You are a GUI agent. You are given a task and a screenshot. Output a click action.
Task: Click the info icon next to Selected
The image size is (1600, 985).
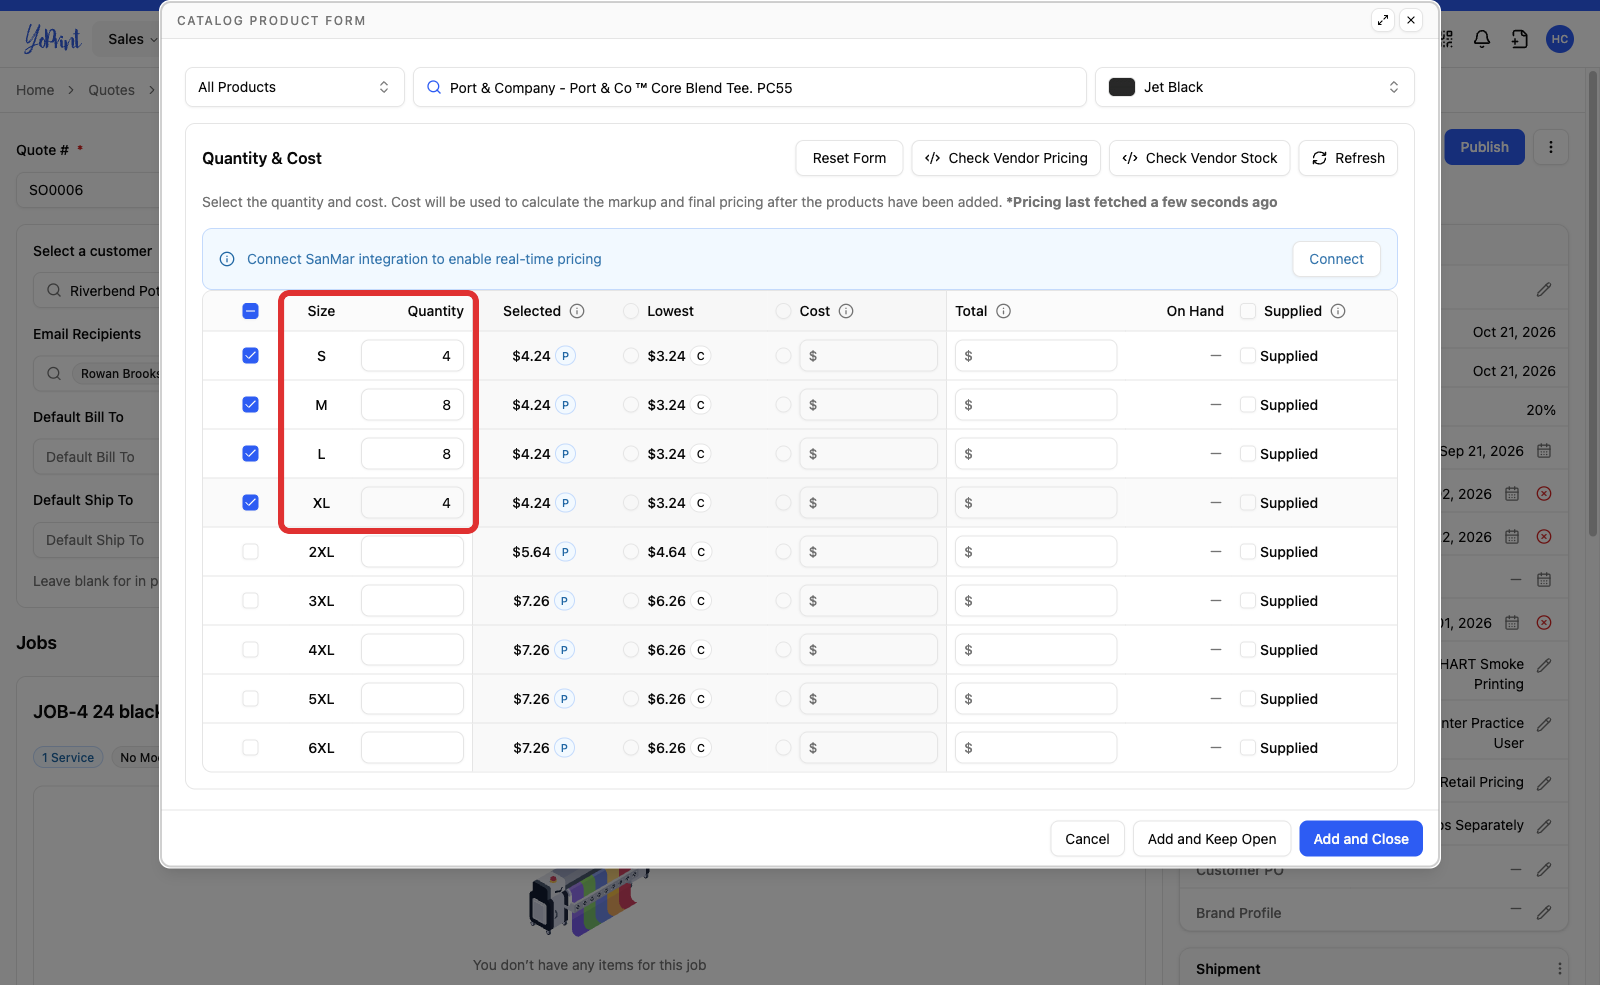tap(577, 311)
